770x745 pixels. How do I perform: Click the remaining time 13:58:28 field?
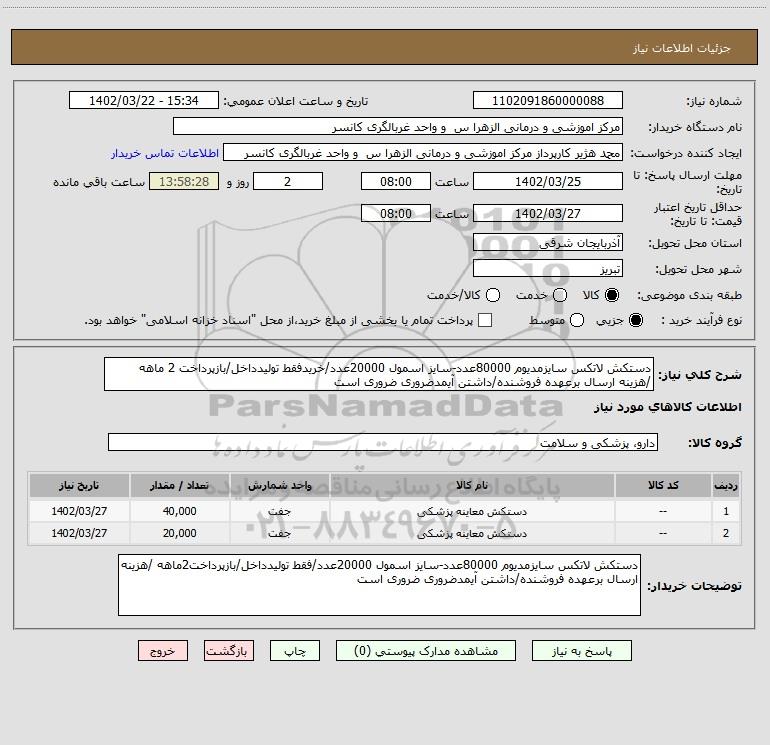point(184,181)
